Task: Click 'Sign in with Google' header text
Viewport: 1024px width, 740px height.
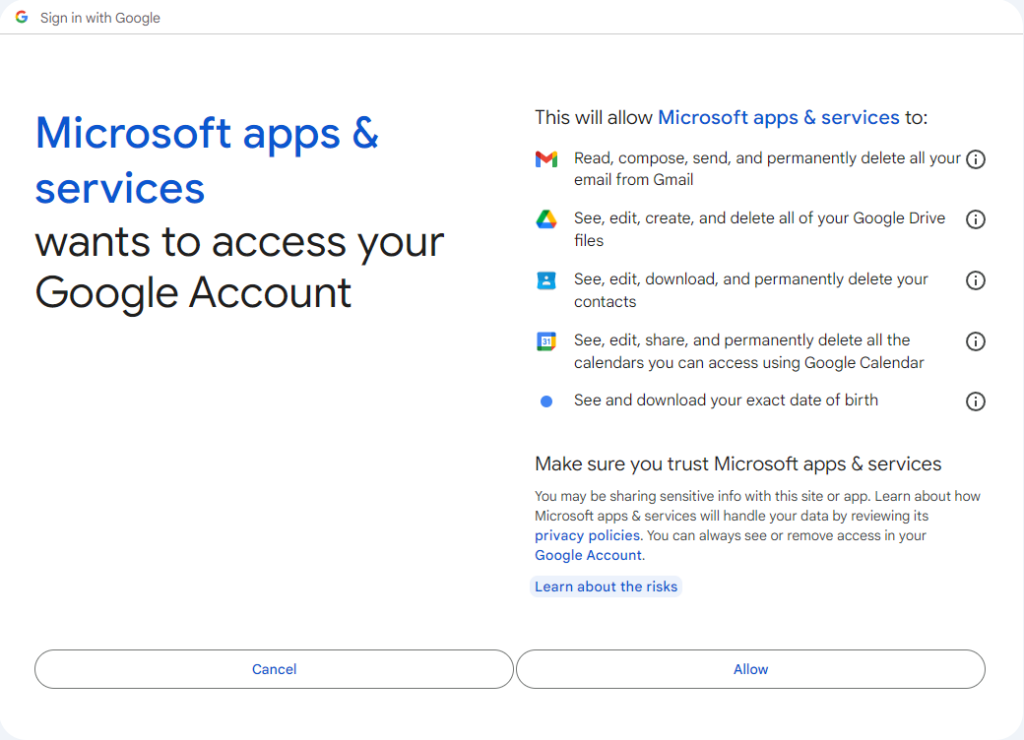Action: (x=100, y=18)
